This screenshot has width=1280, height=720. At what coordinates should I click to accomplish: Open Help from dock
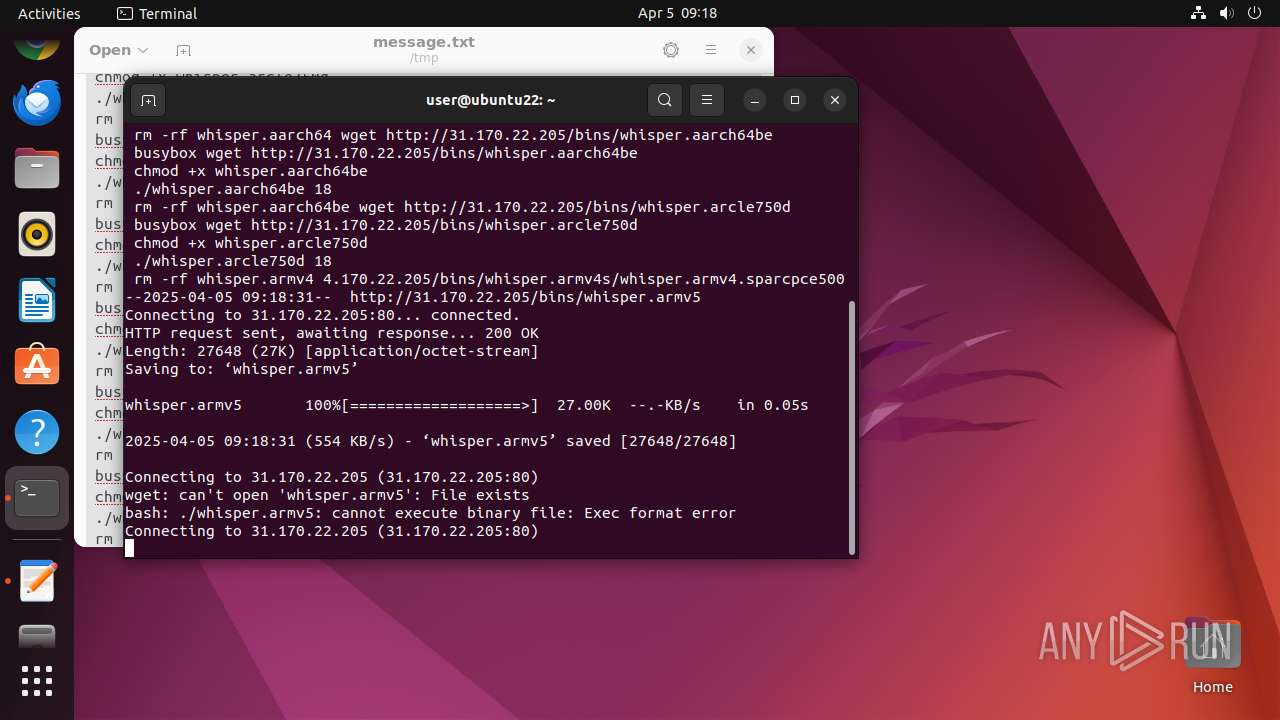tap(37, 432)
